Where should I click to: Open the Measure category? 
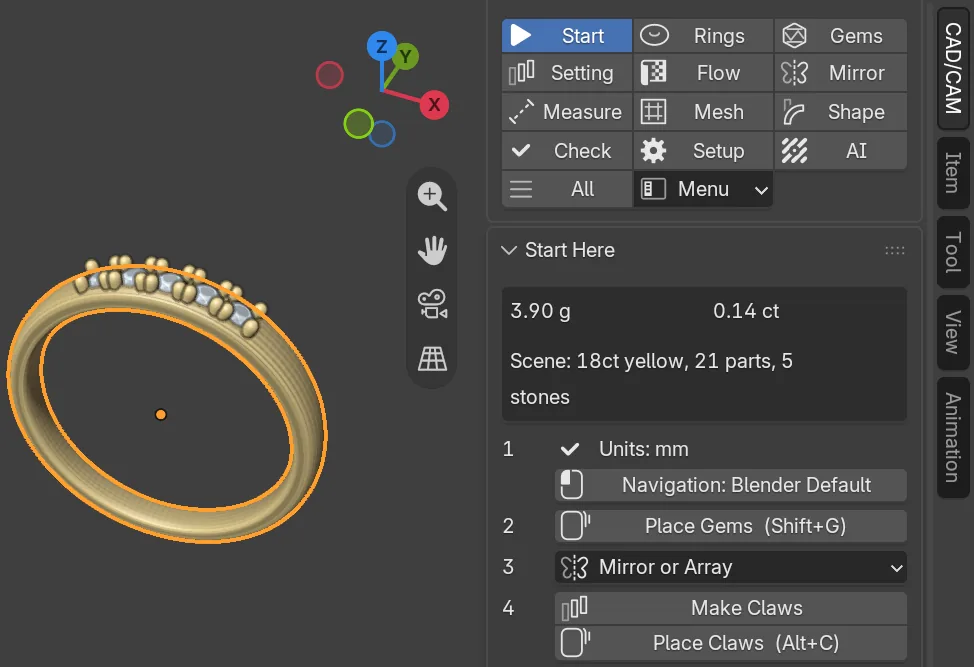pos(567,112)
